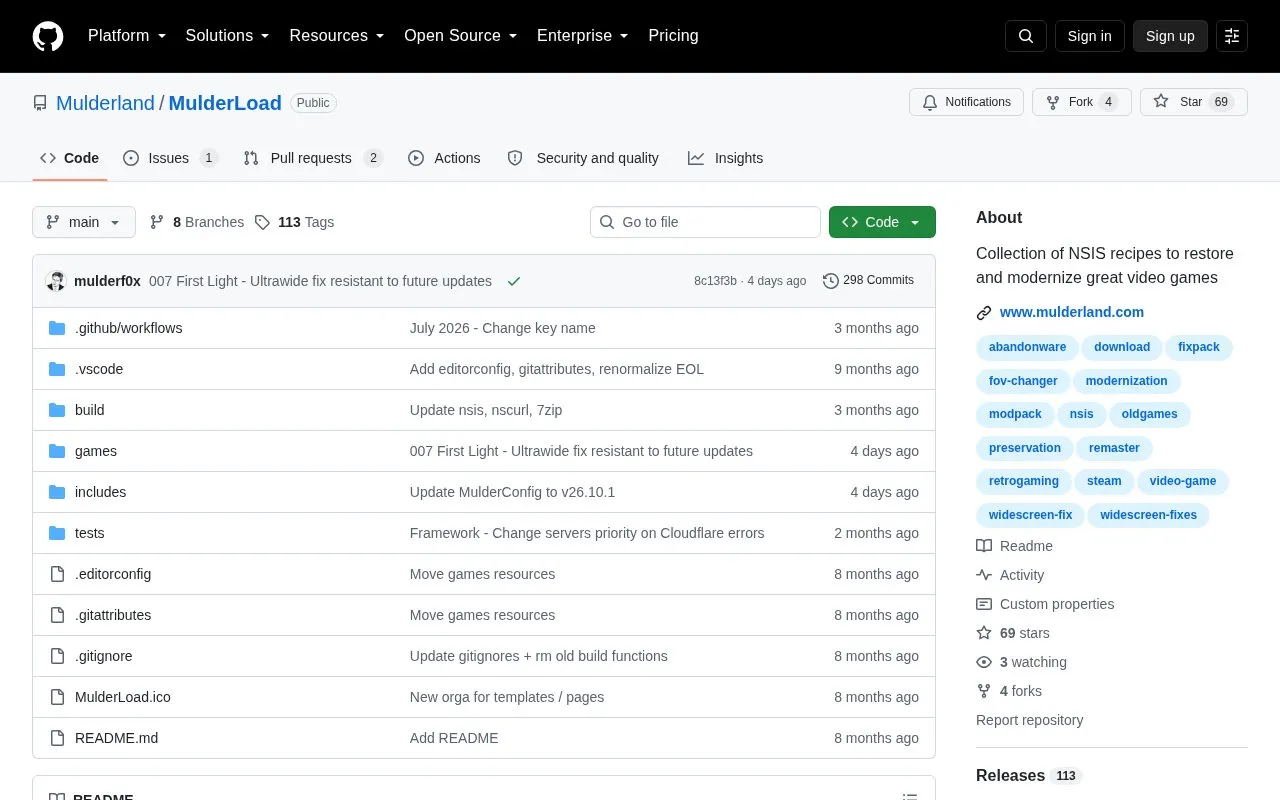The width and height of the screenshot is (1280, 800).
Task: Click the GitHub logo icon
Action: [48, 36]
